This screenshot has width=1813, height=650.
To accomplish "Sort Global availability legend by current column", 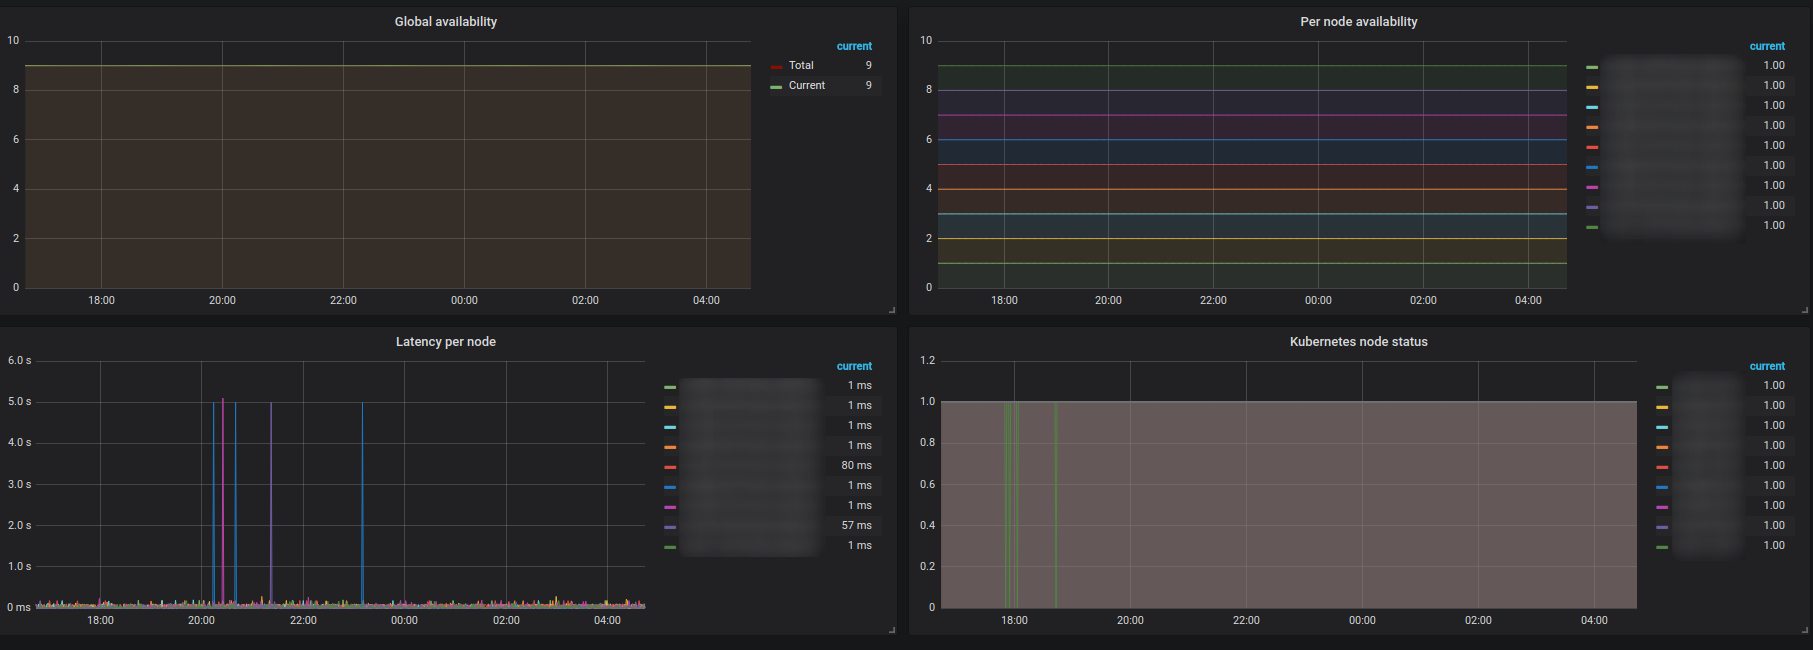I will pyautogui.click(x=854, y=46).
